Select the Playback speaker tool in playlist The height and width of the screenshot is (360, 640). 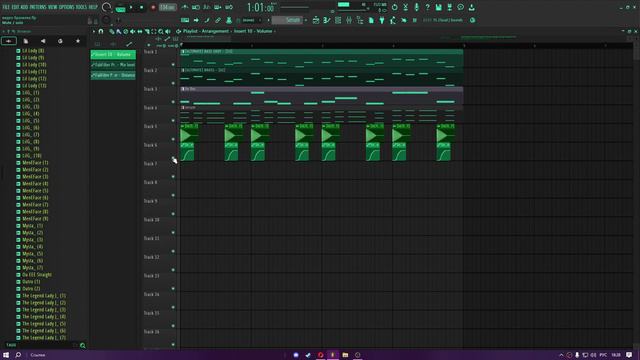click(x=168, y=31)
